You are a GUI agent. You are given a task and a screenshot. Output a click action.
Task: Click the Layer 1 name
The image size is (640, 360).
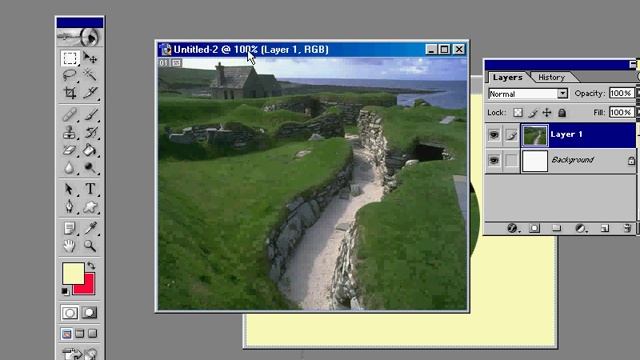(x=566, y=134)
